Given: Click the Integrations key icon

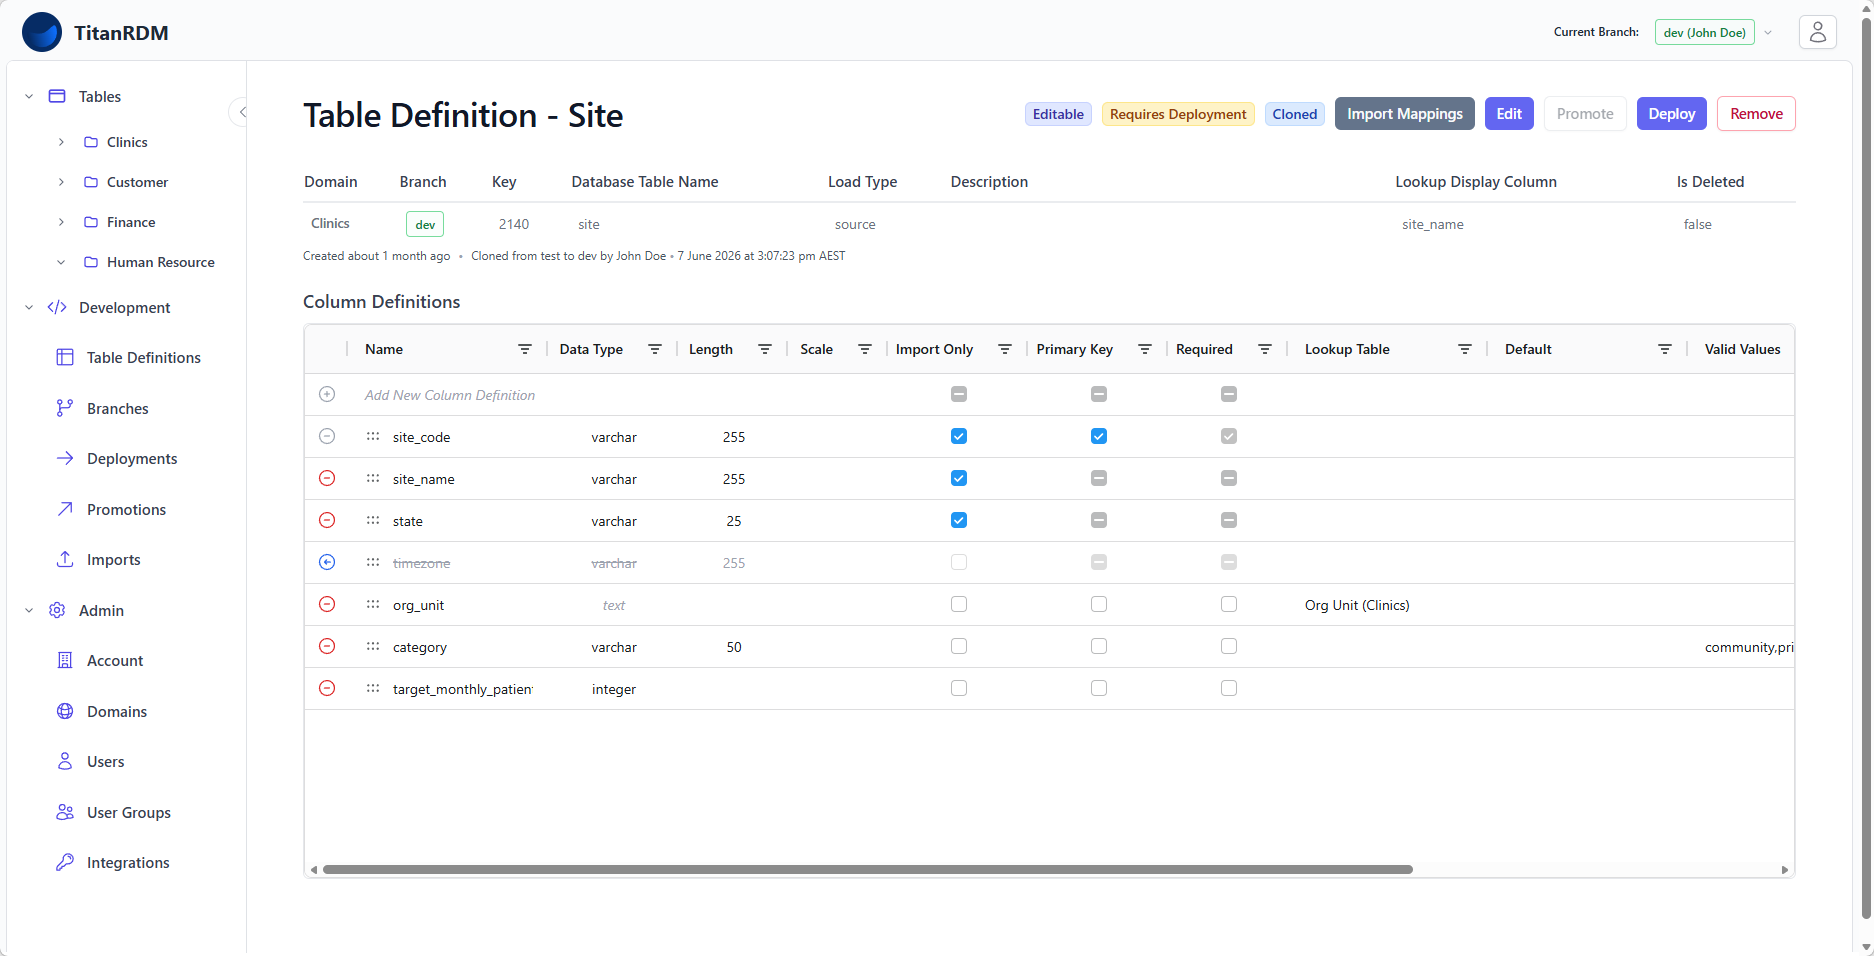Looking at the screenshot, I should point(65,862).
